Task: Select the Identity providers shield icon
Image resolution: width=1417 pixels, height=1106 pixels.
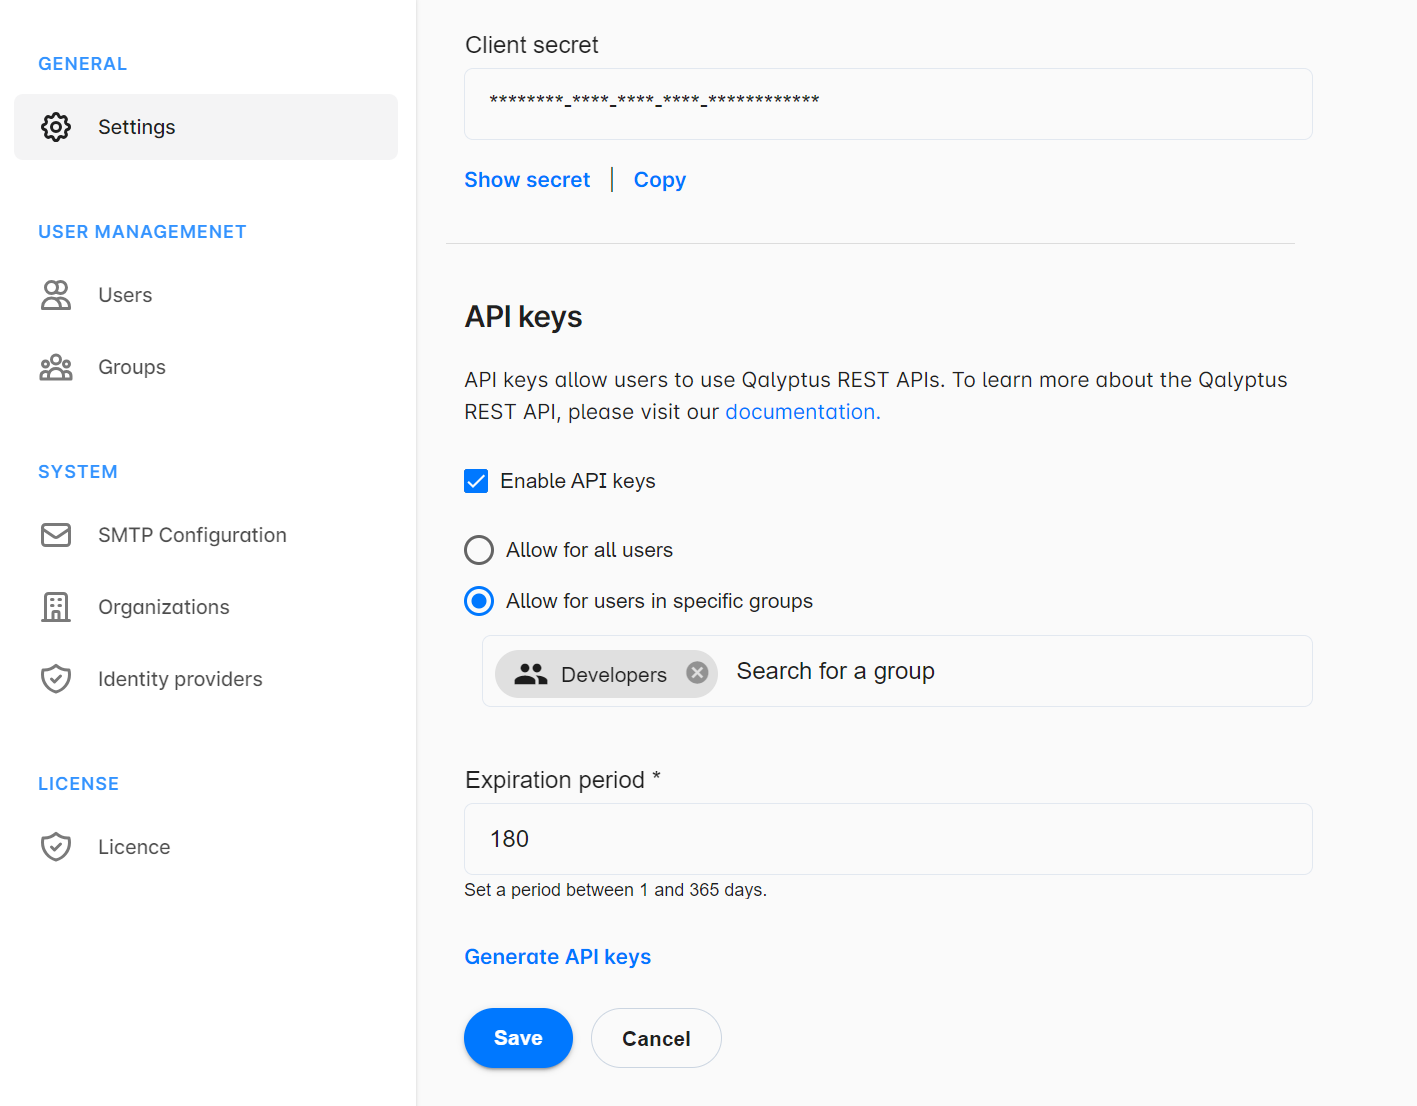Action: 56,679
